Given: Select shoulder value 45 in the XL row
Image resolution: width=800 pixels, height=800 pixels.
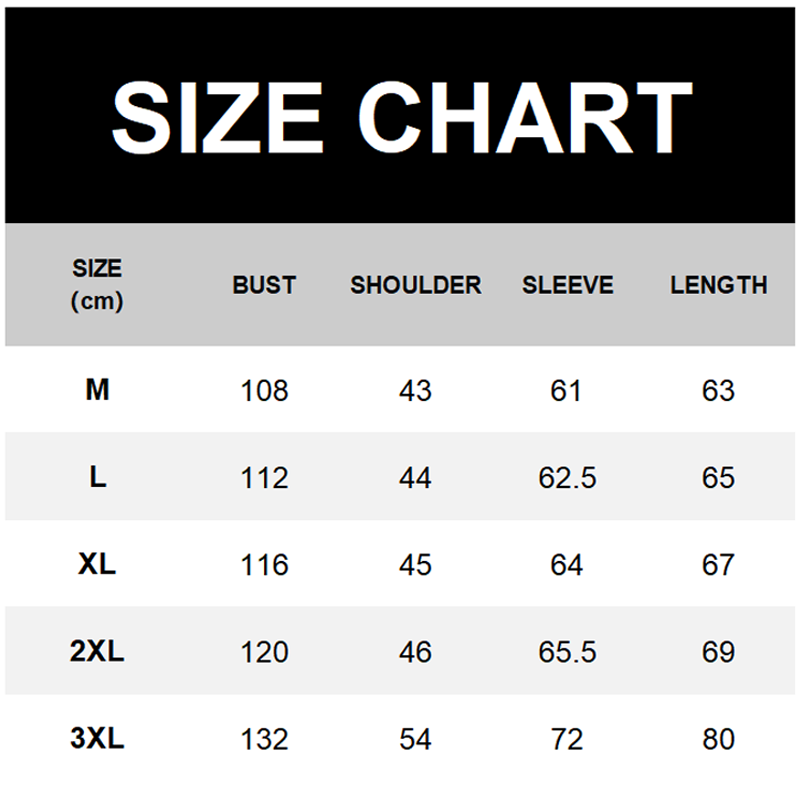Looking at the screenshot, I should tap(415, 565).
